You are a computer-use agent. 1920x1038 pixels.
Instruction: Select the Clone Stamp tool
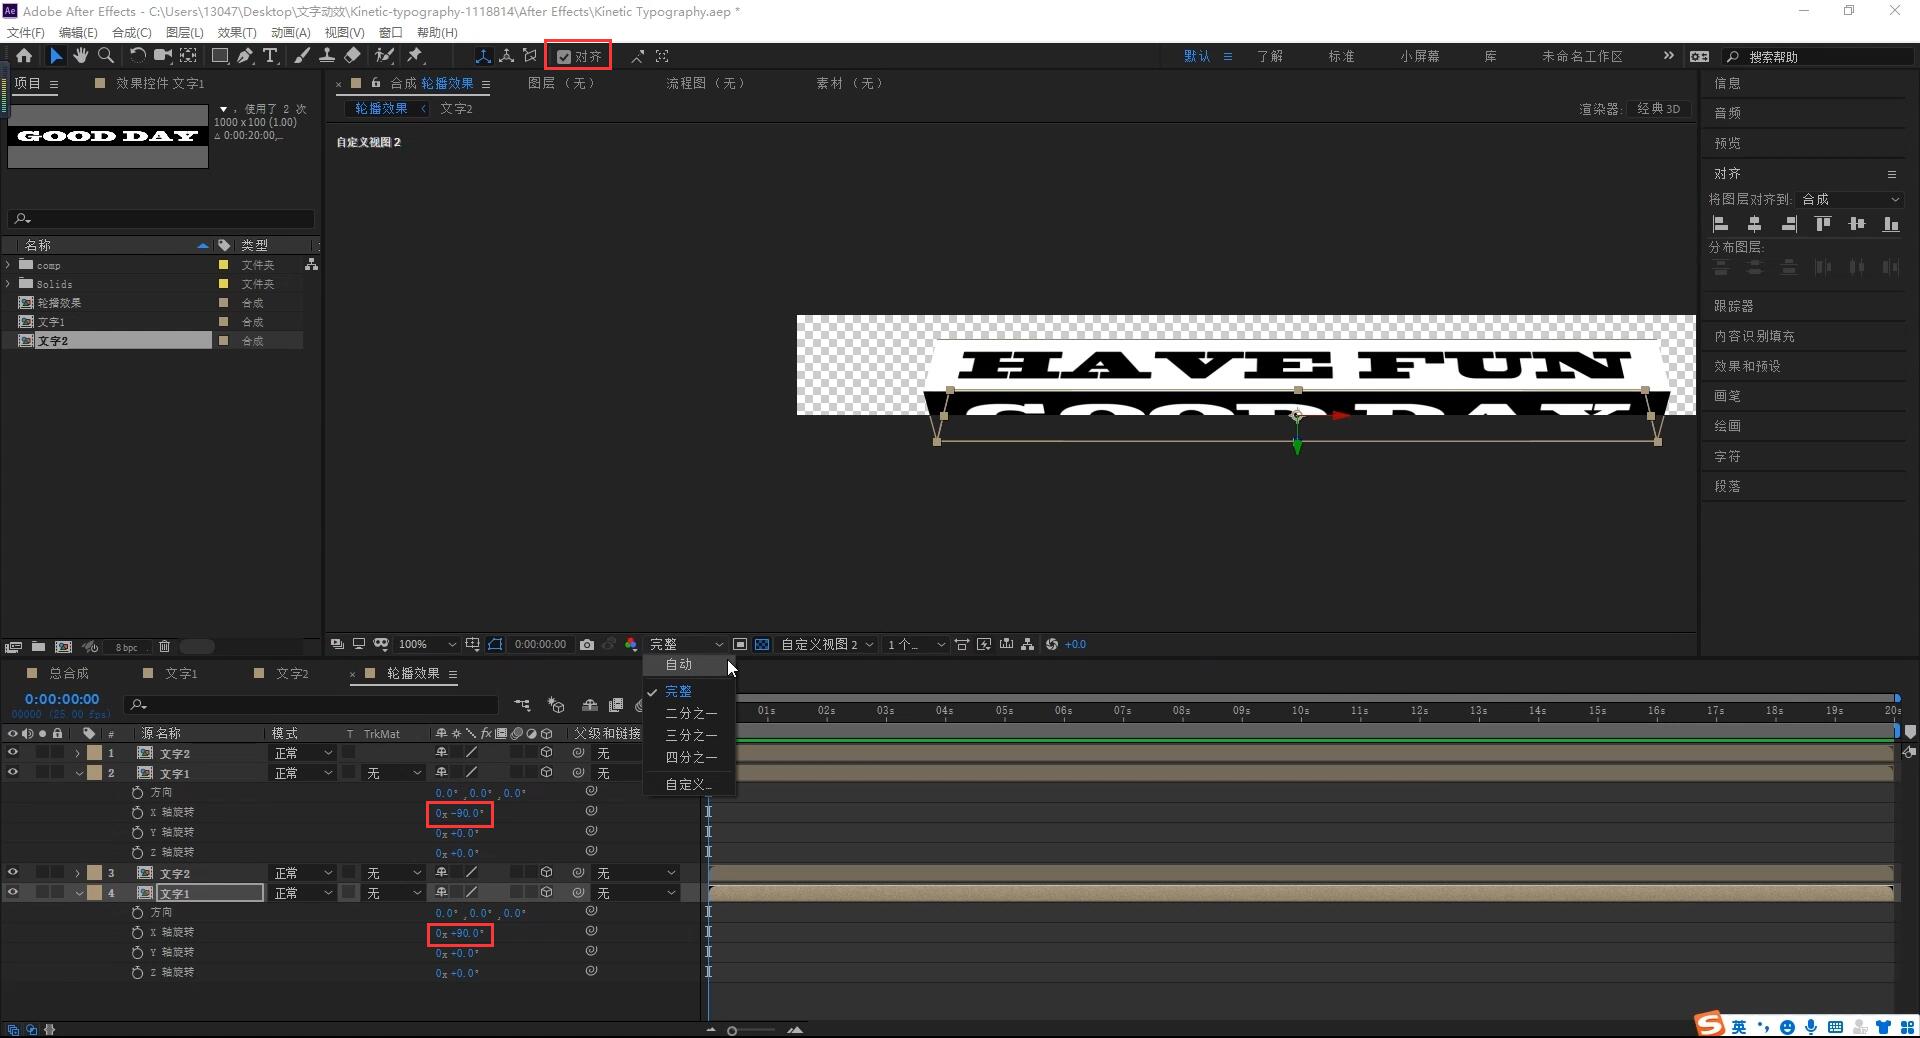[326, 56]
